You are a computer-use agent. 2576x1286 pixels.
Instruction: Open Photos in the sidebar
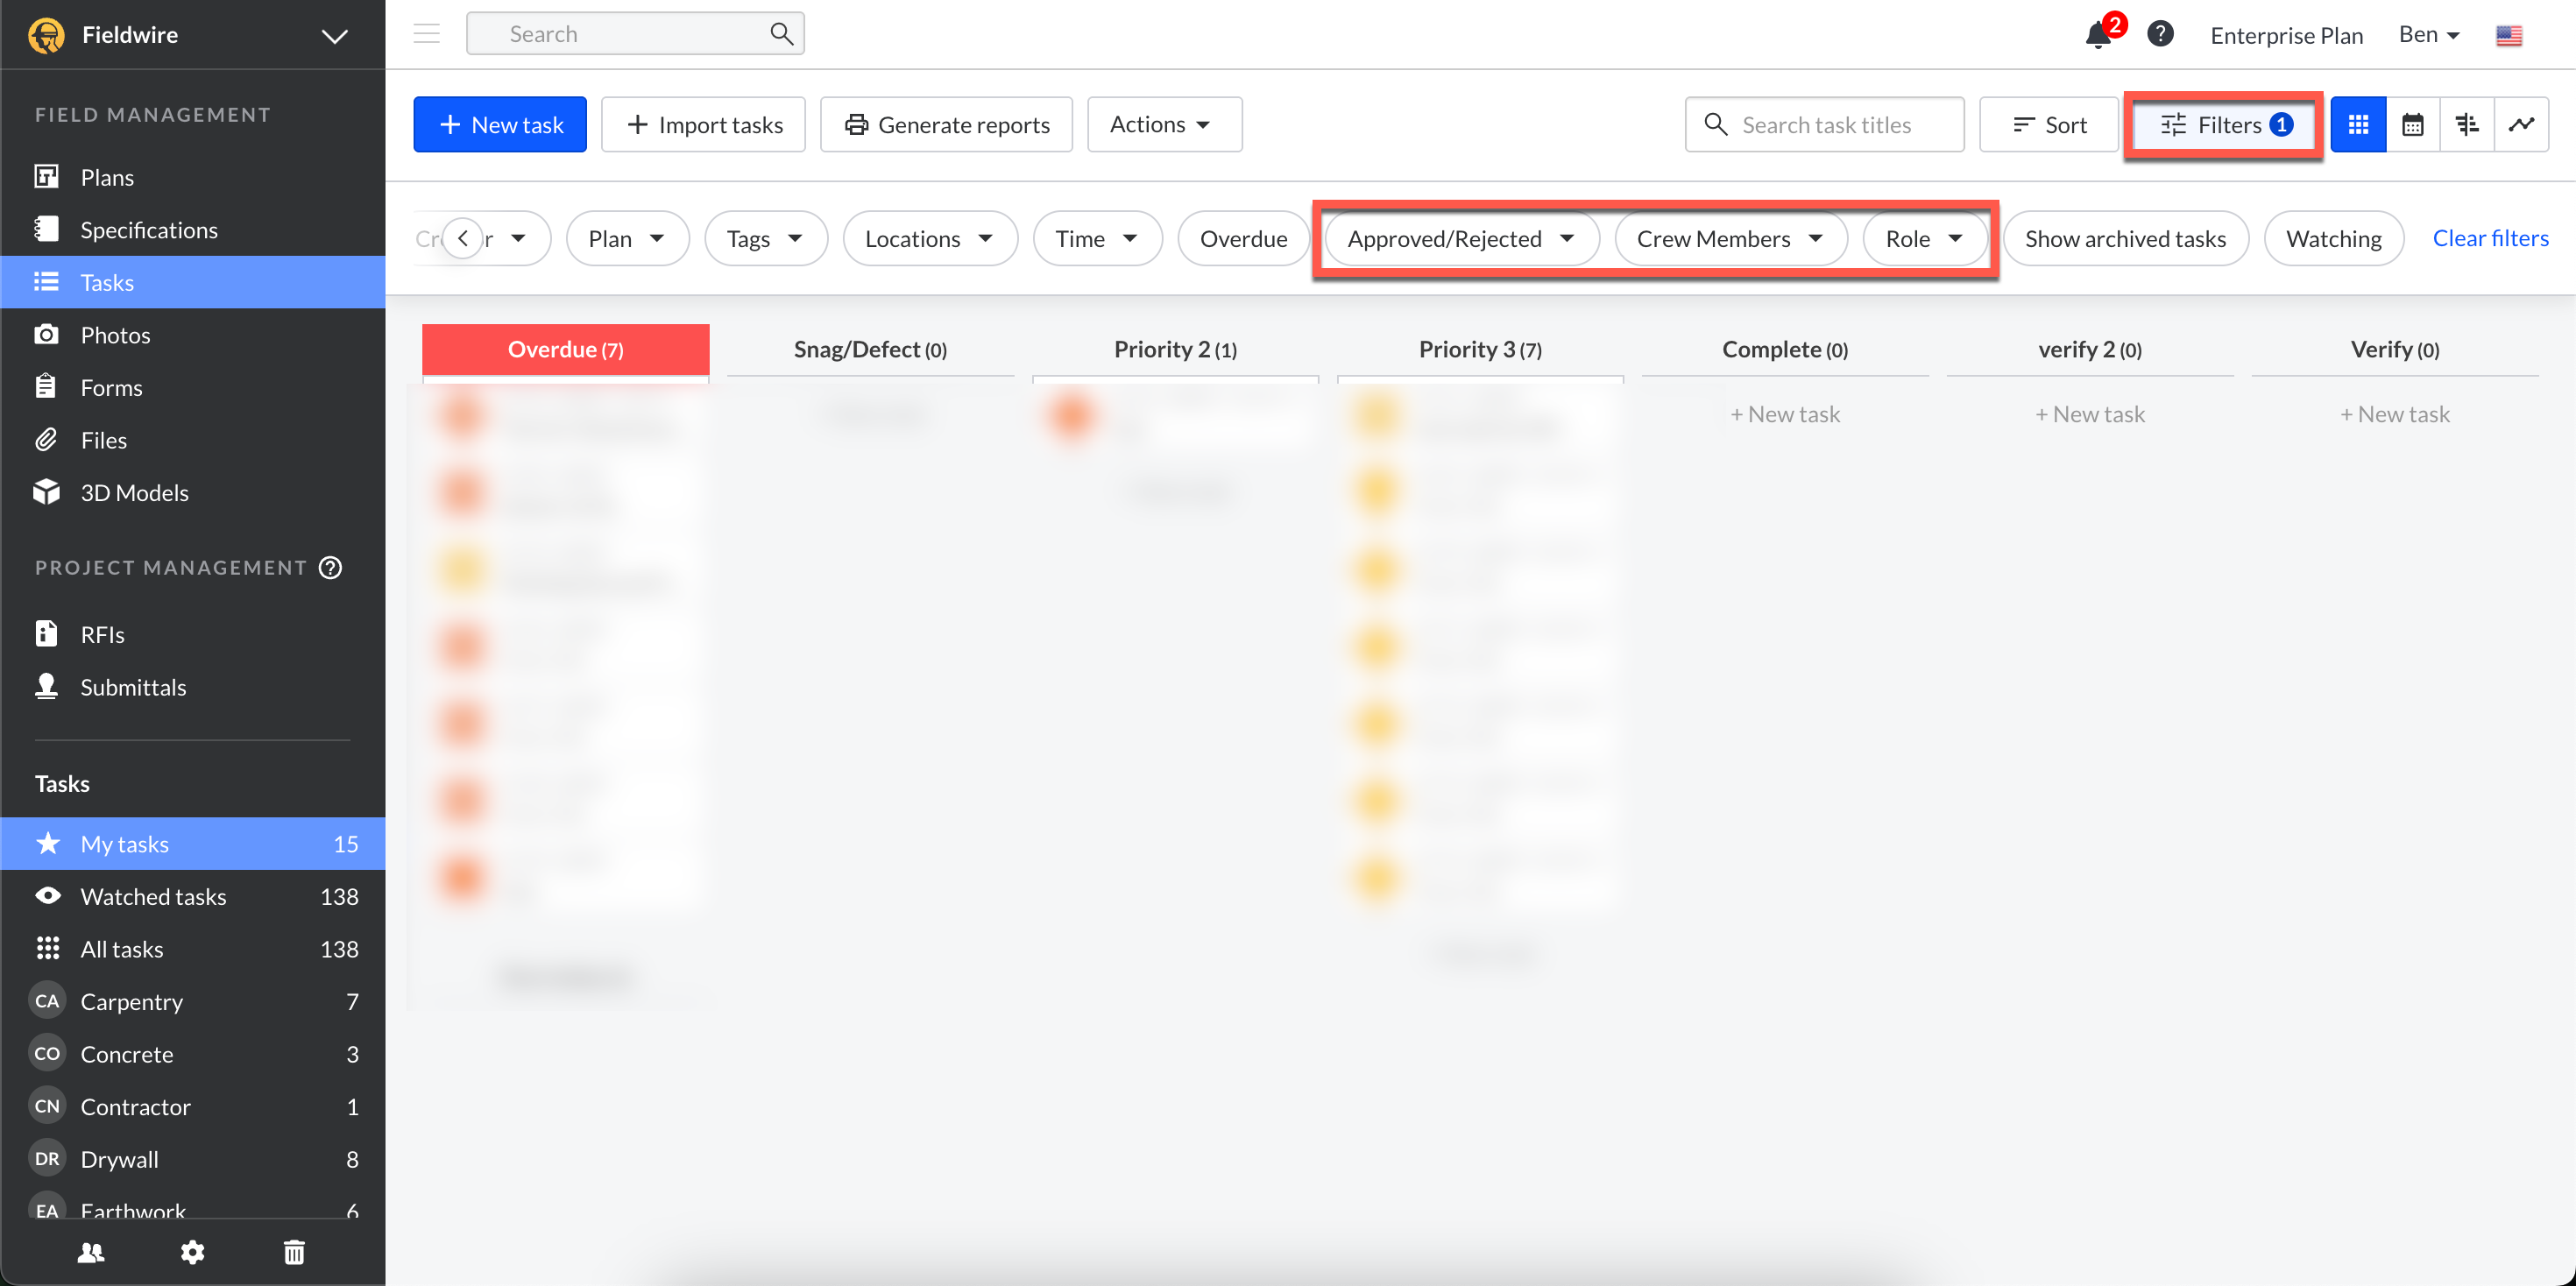[192, 335]
